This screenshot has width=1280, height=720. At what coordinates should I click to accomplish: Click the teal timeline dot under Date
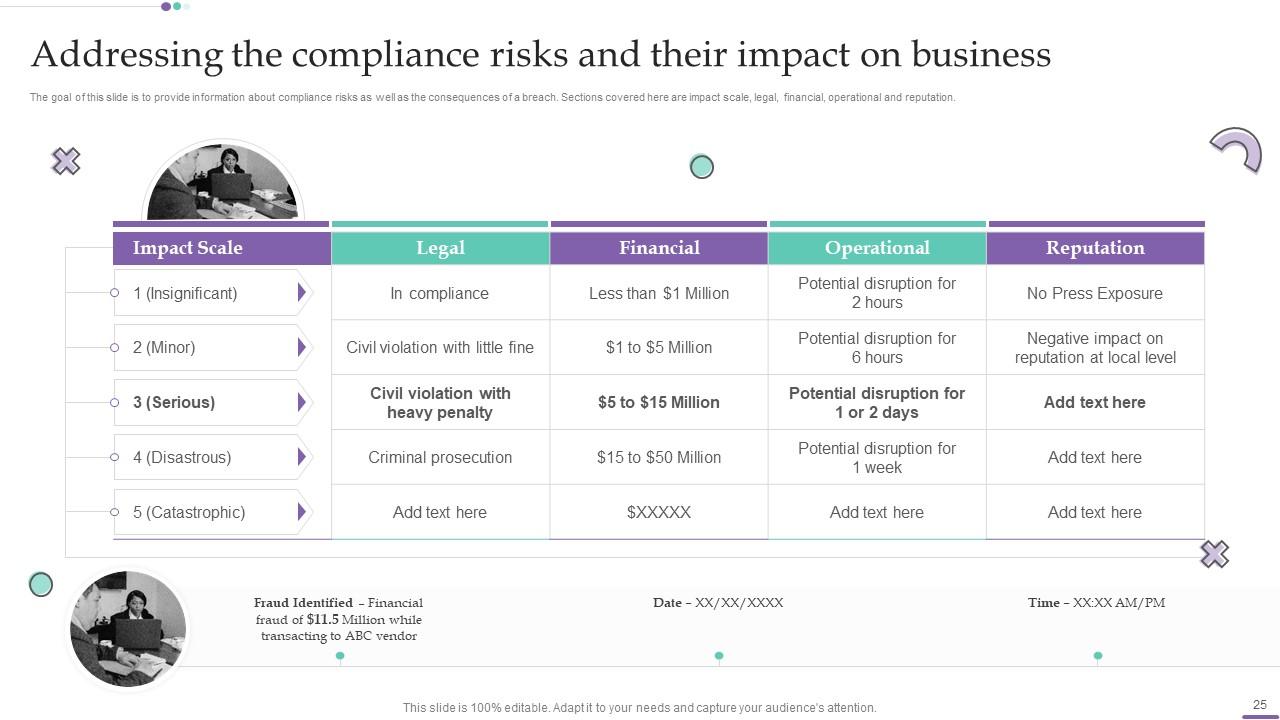[719, 656]
